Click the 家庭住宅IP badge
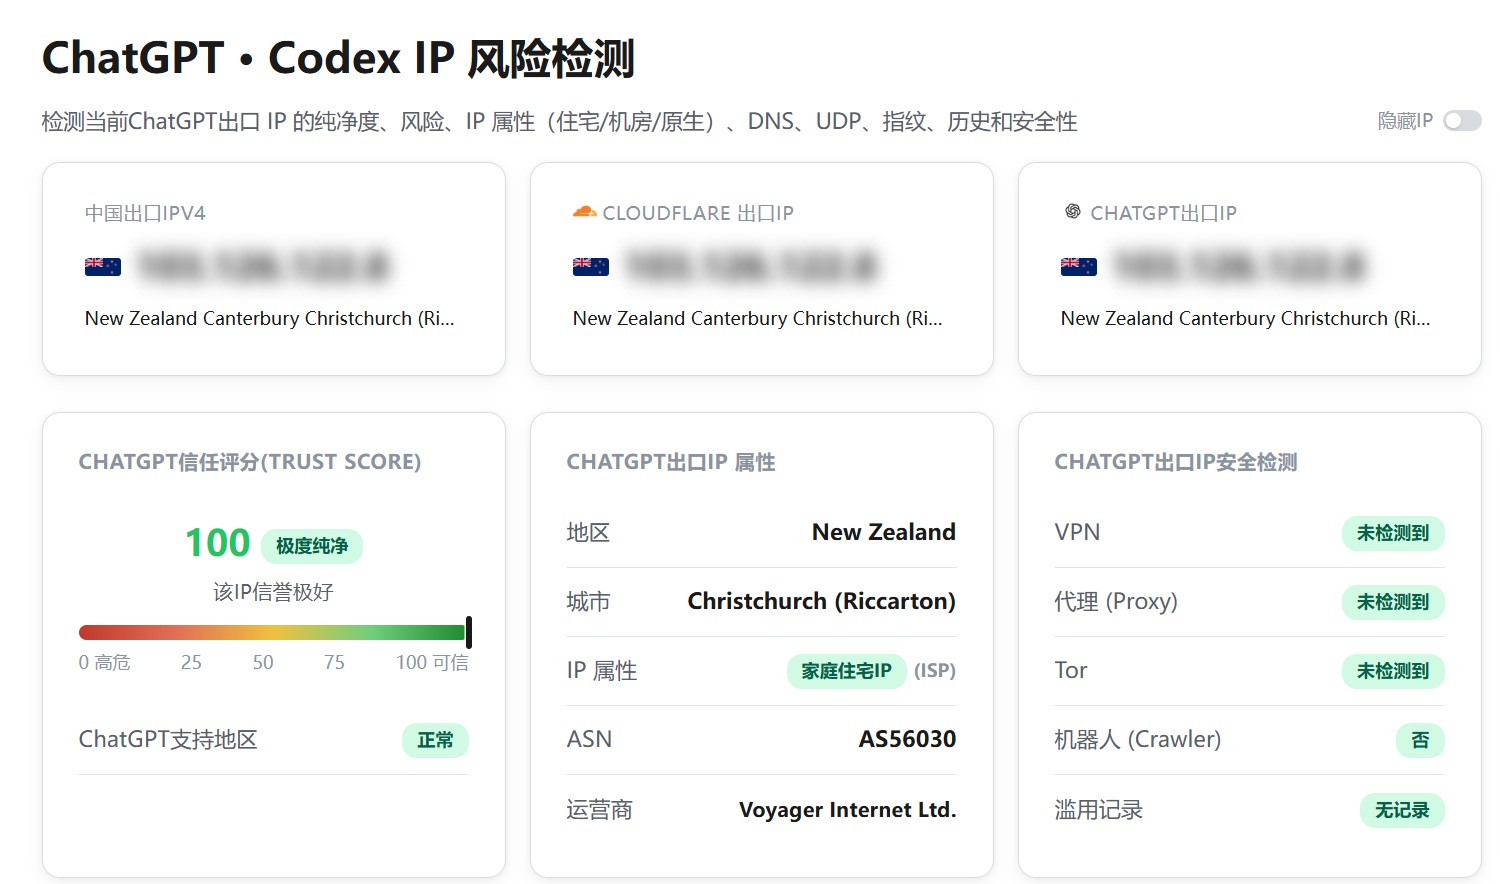The width and height of the screenshot is (1500, 884). click(847, 671)
